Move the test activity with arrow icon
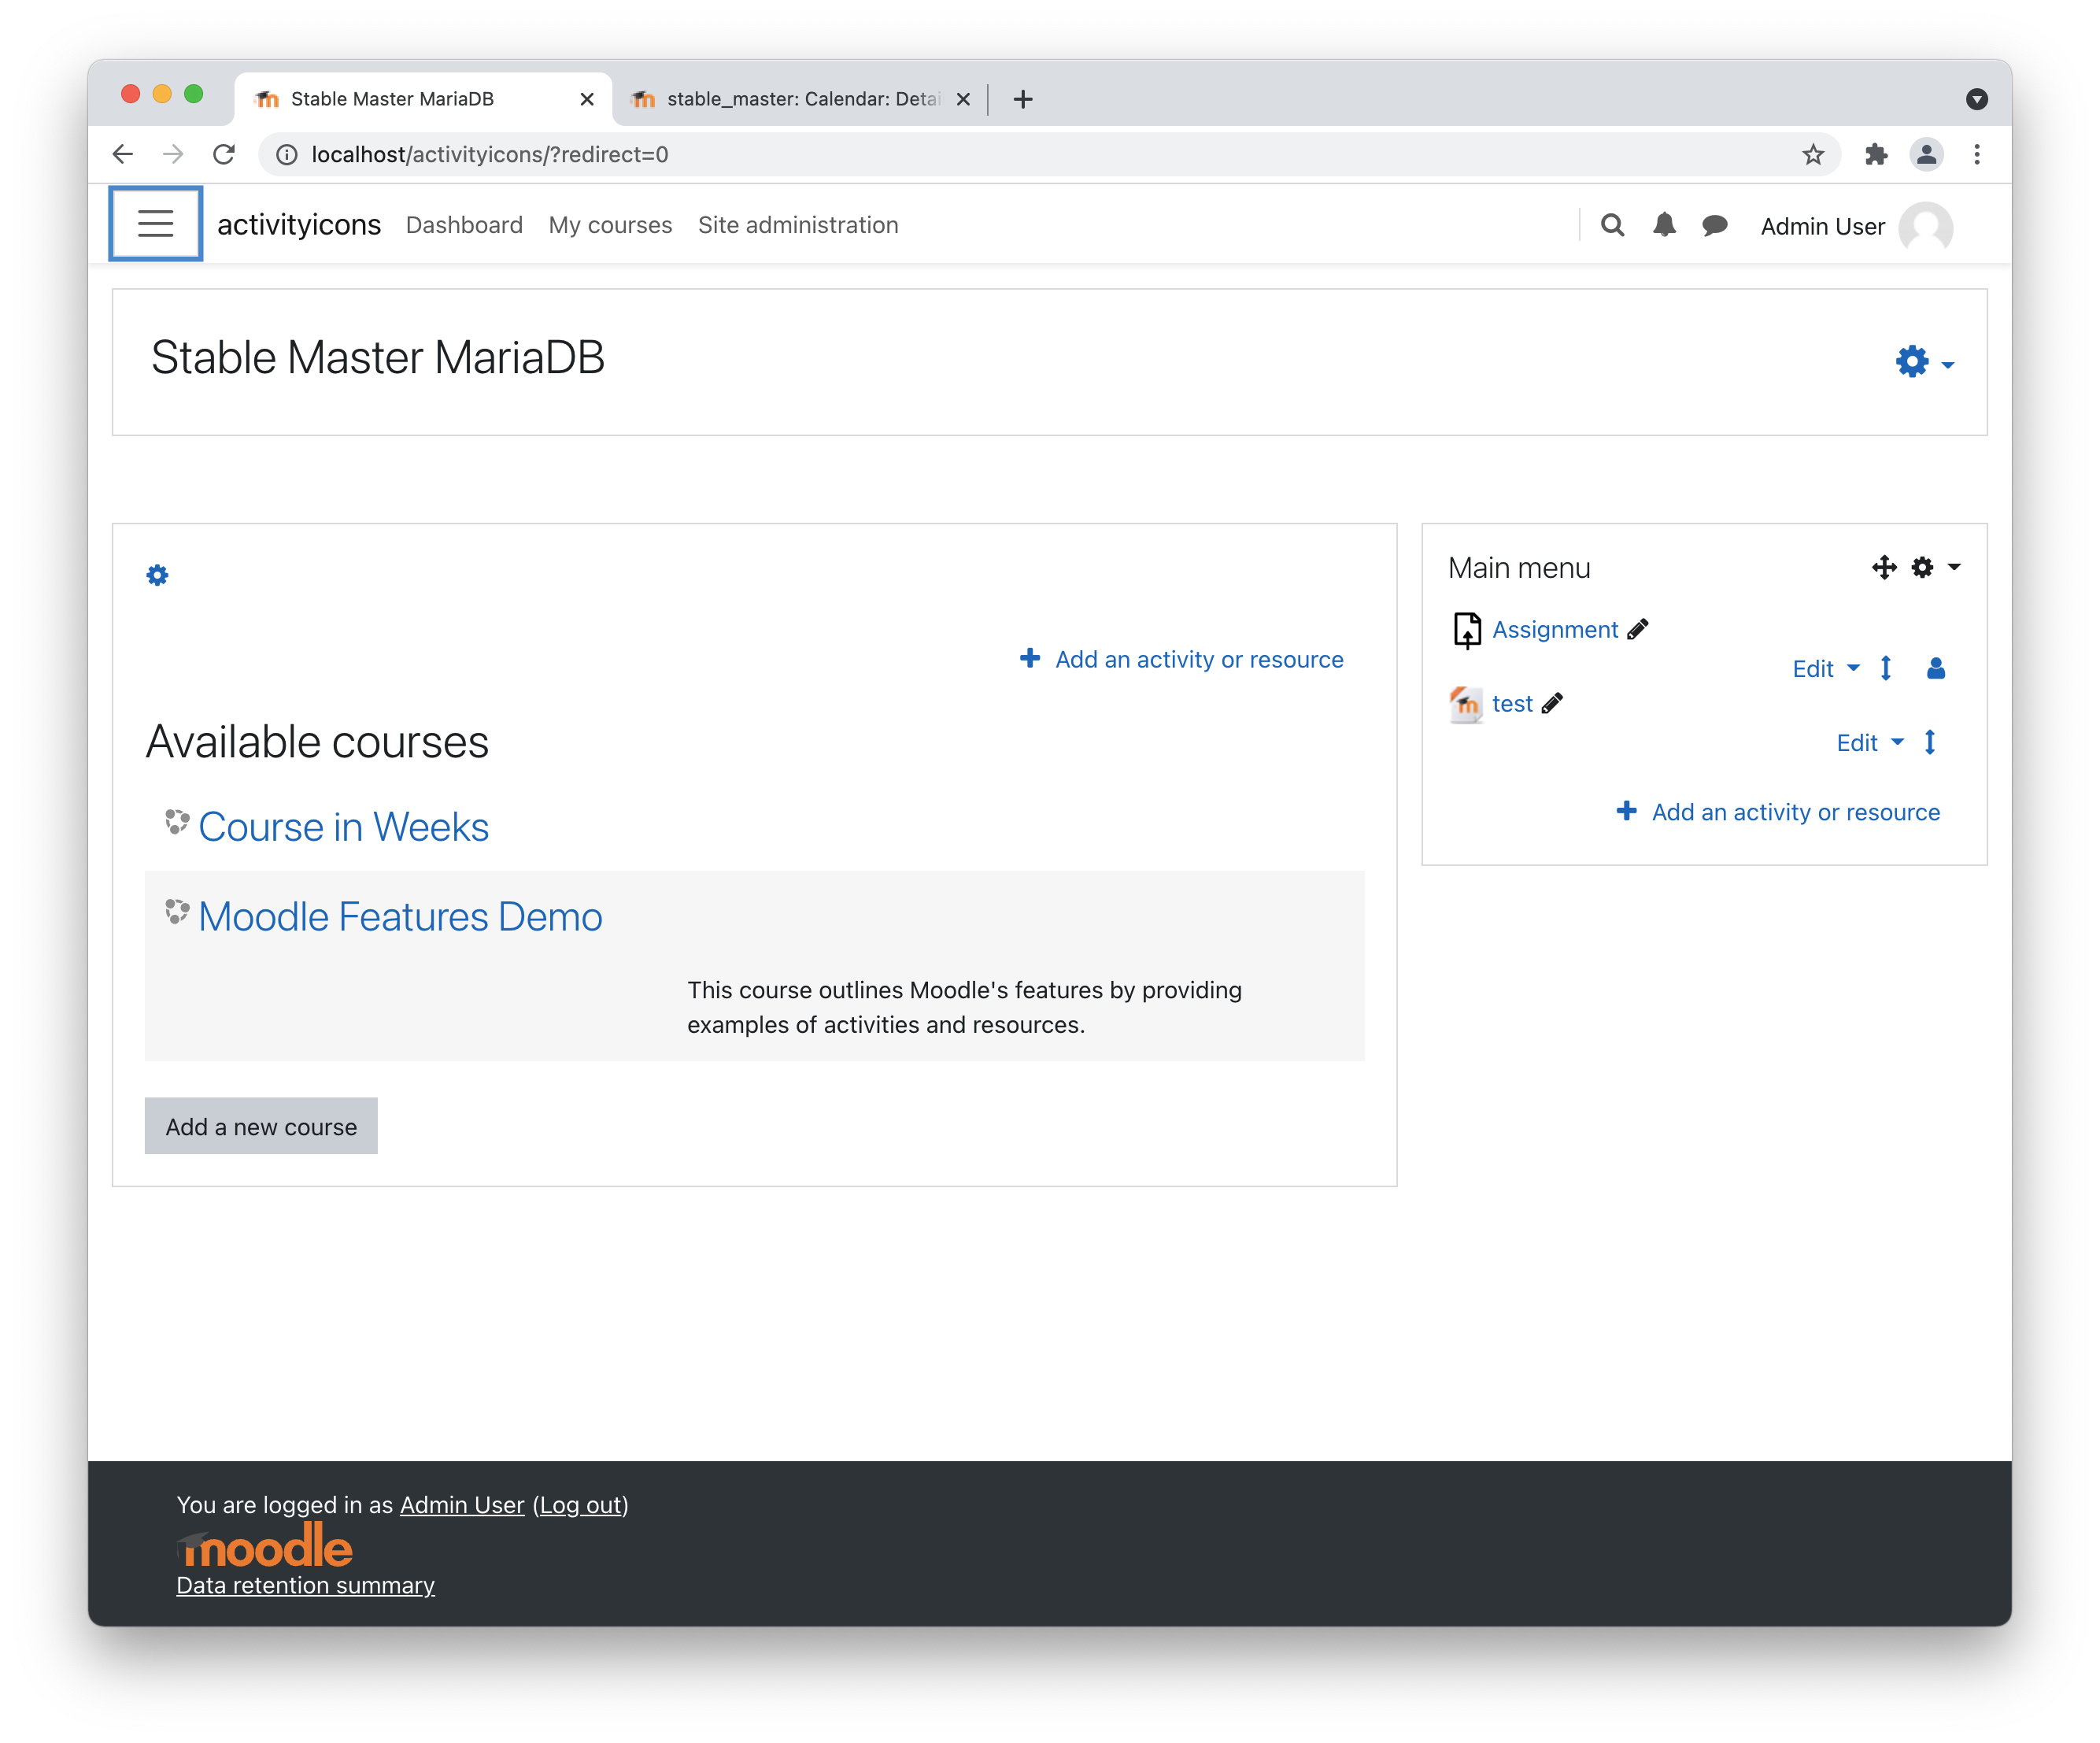This screenshot has height=1743, width=2100. [x=1930, y=742]
